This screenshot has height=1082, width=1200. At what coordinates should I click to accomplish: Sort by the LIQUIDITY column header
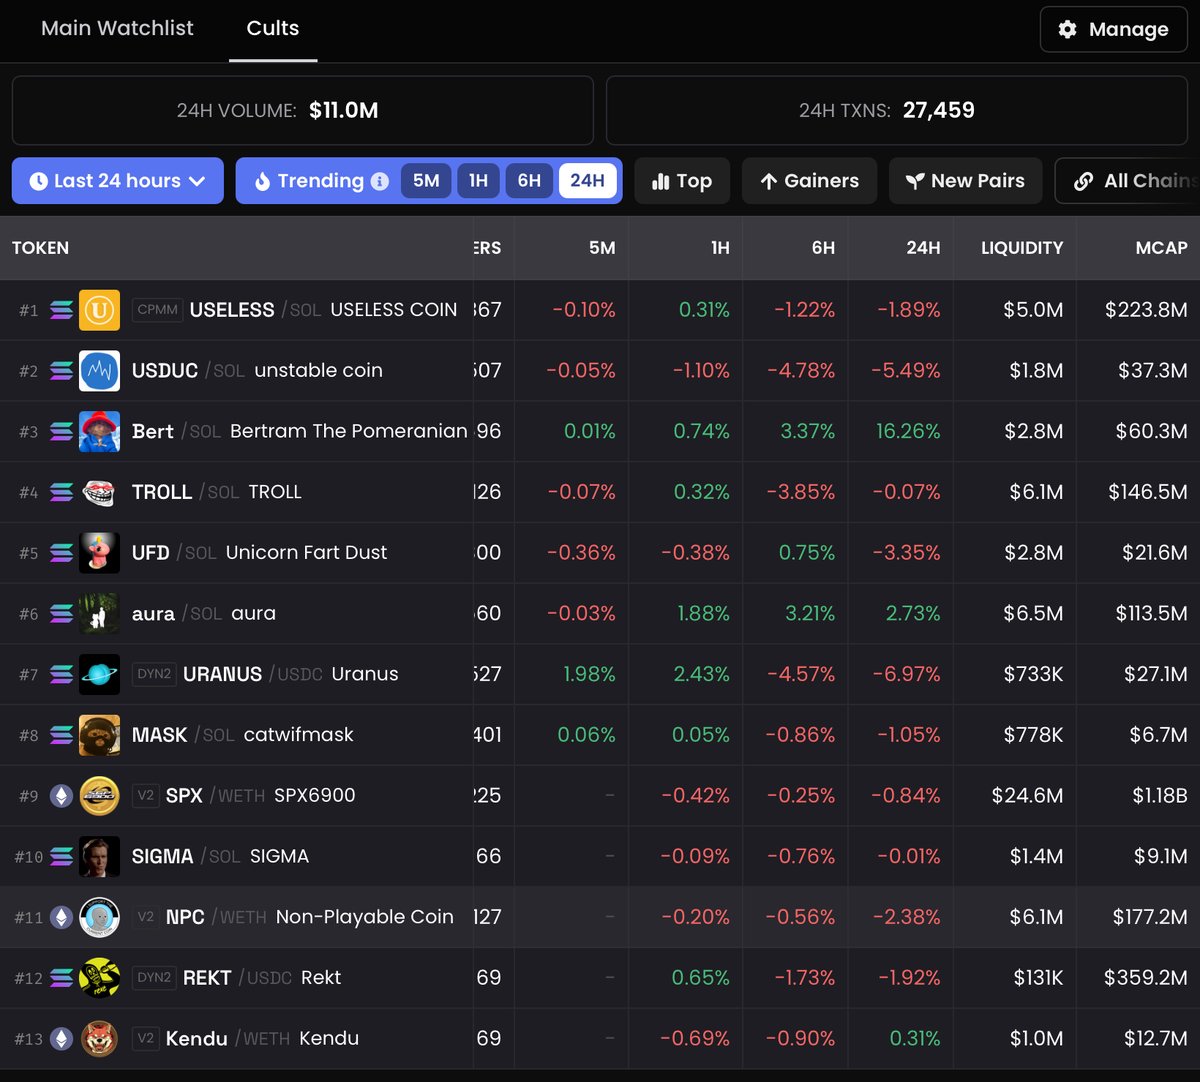1022,248
